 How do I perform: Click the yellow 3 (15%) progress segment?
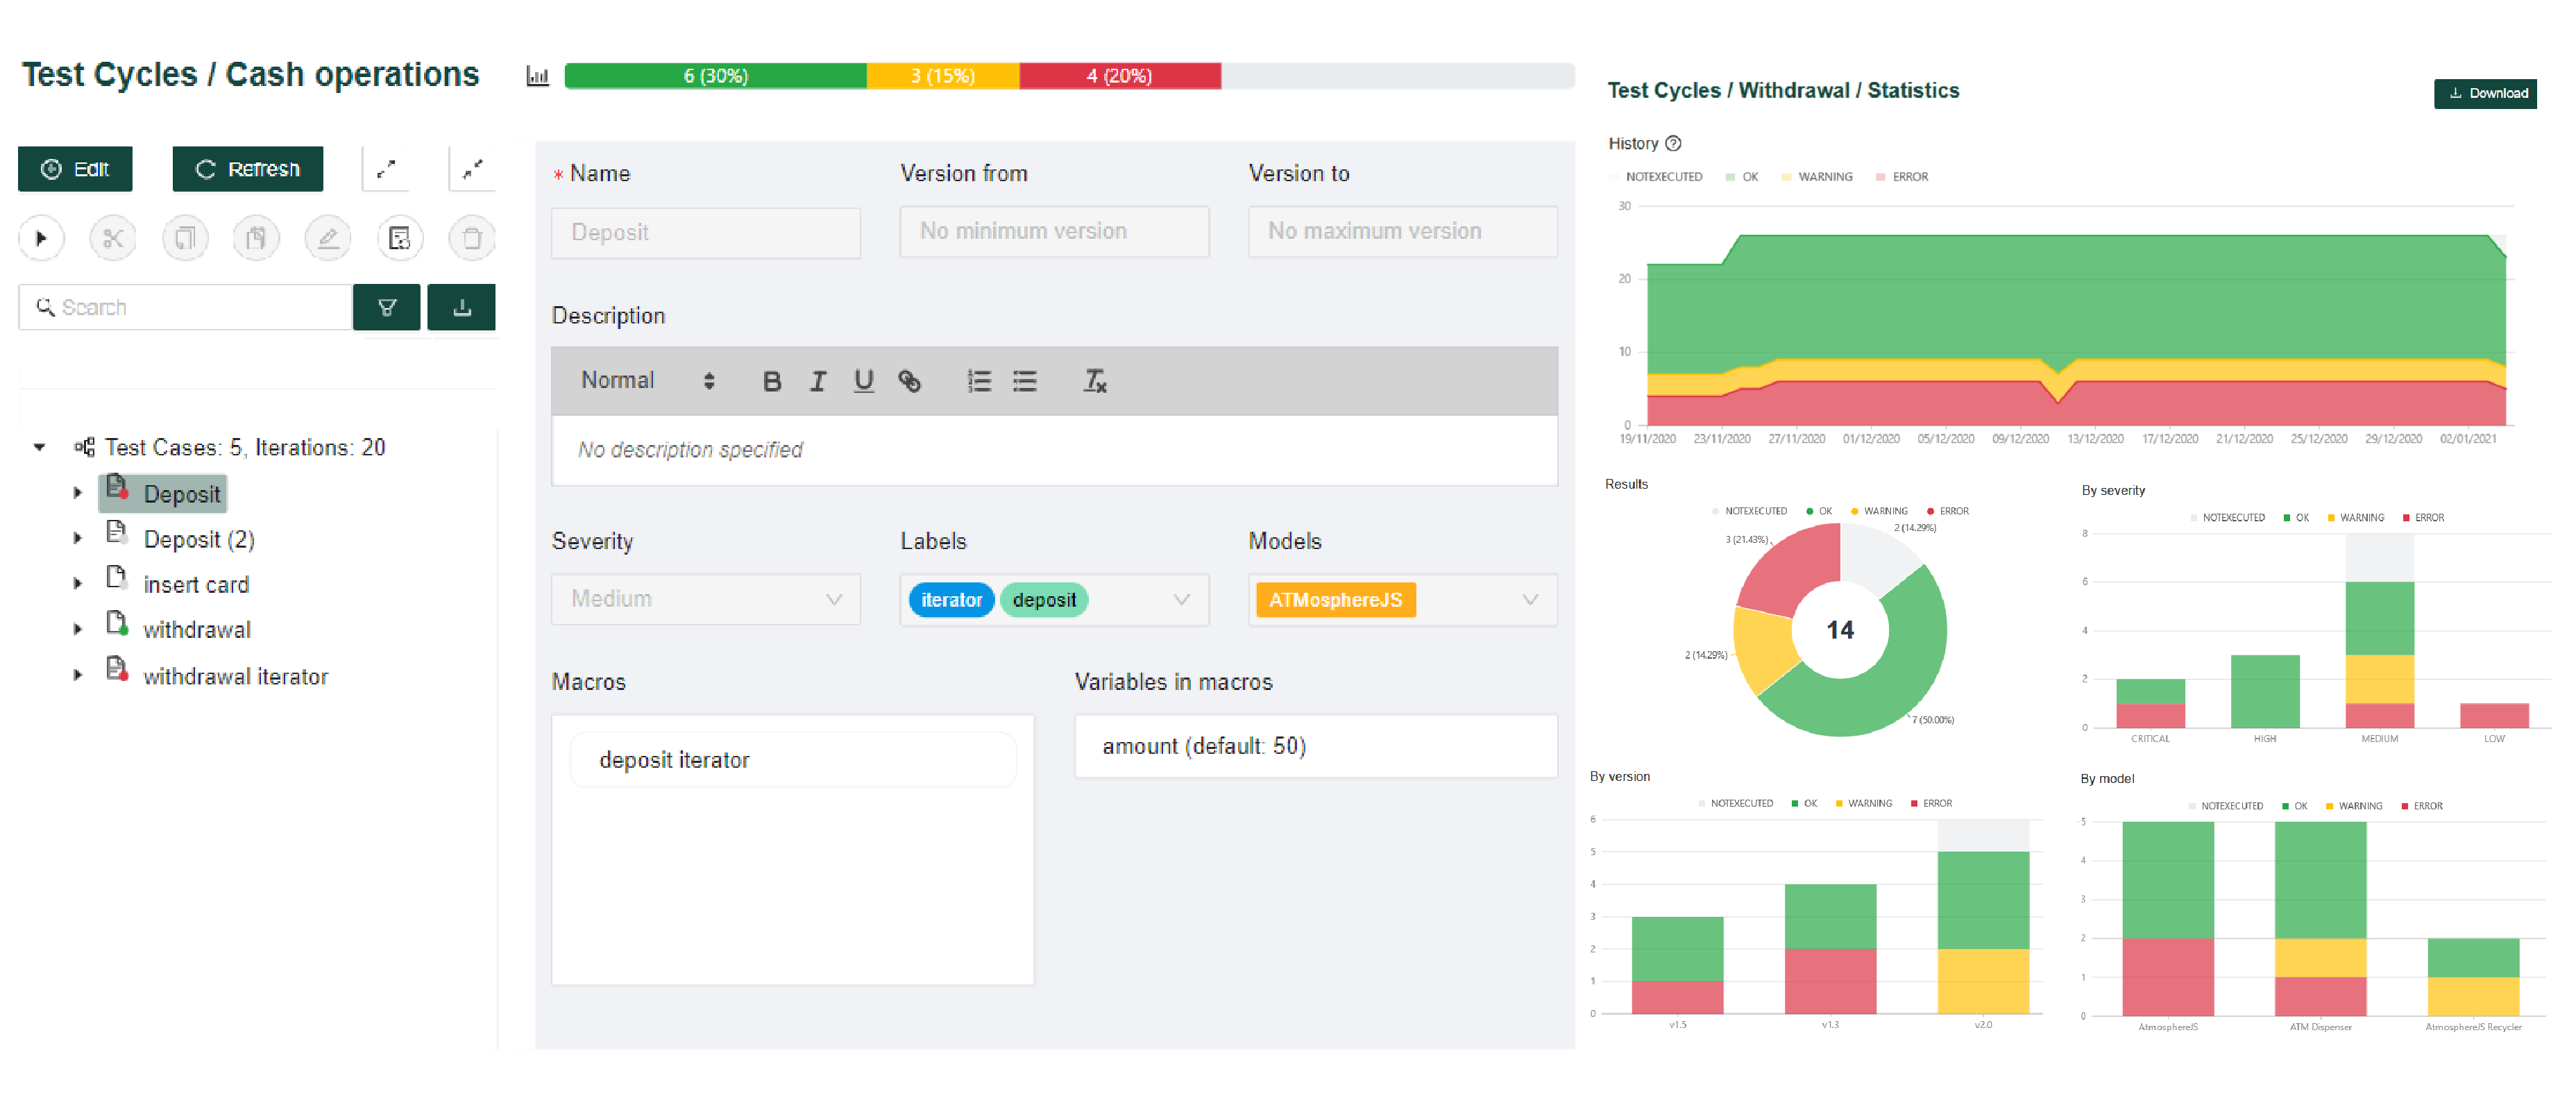[x=943, y=76]
